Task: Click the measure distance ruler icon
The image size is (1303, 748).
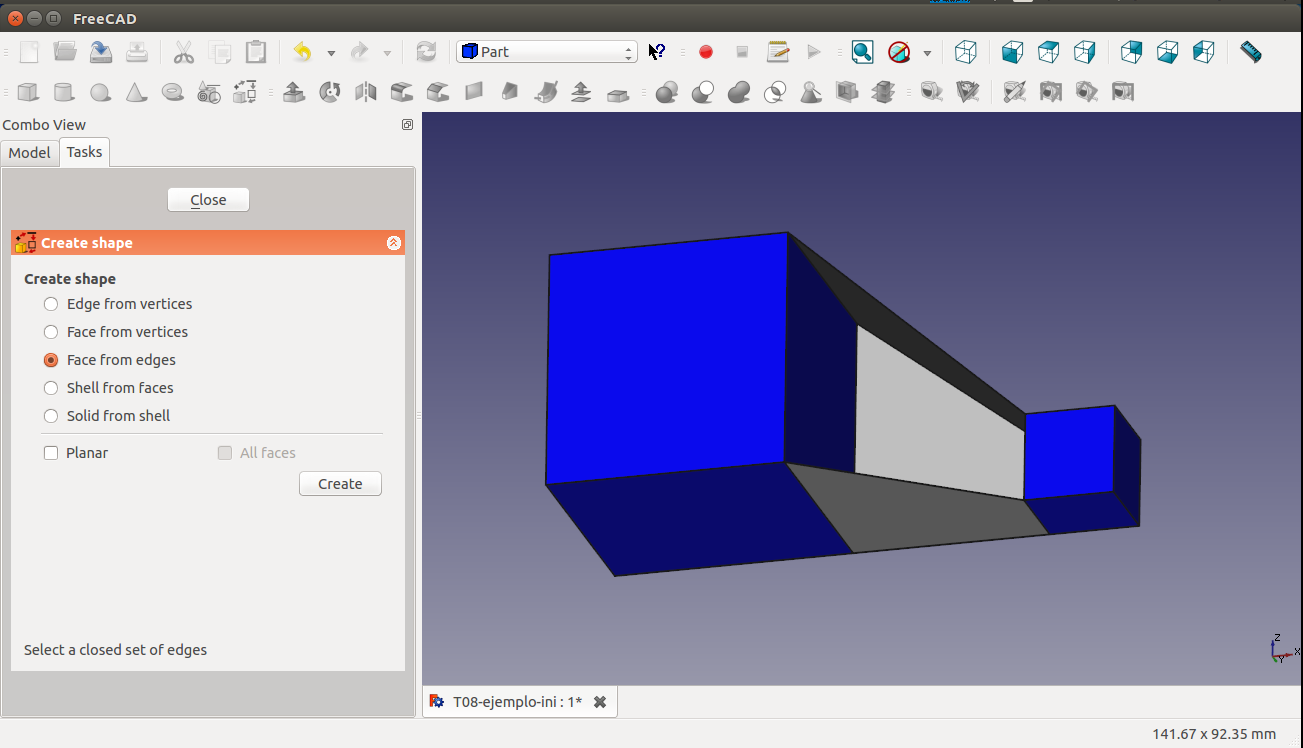Action: (x=1250, y=52)
